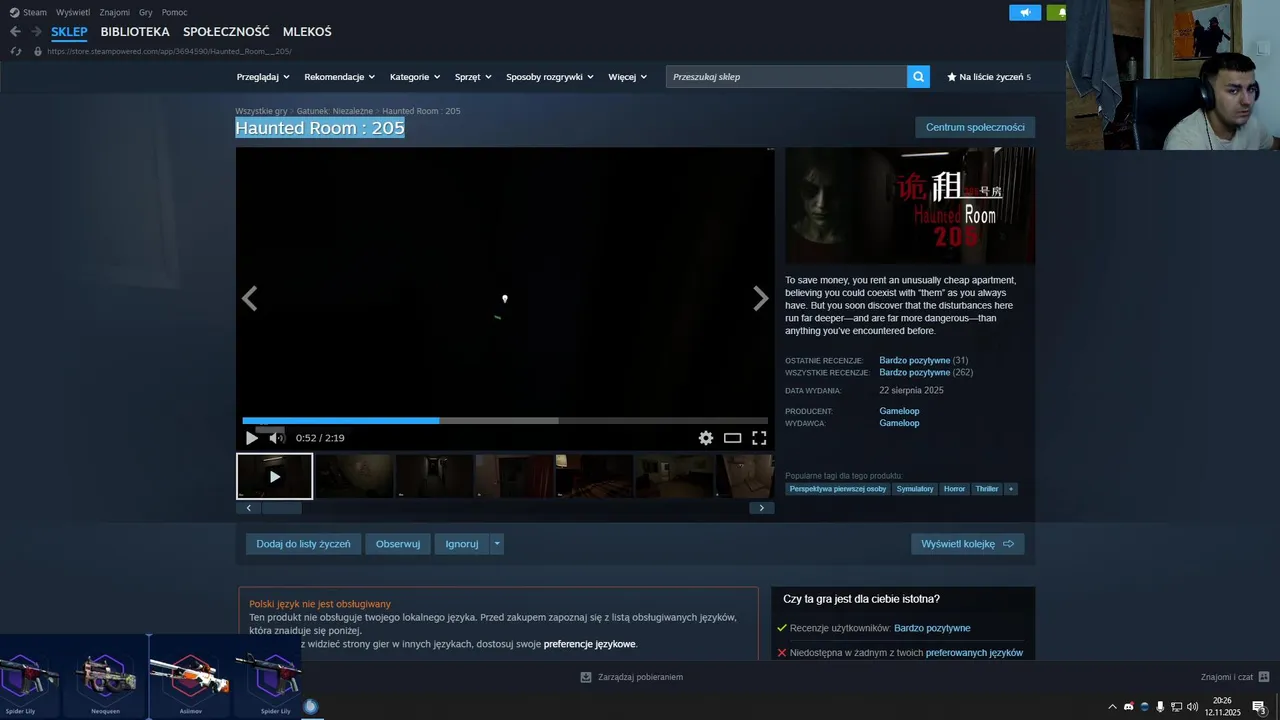Go back with the Steam back arrow
The image size is (1280, 720).
pos(15,32)
